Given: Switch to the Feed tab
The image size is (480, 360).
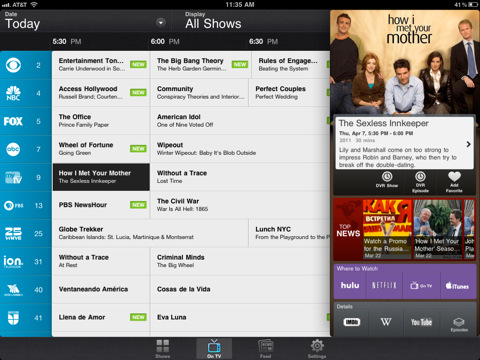Looking at the screenshot, I should click(x=266, y=348).
